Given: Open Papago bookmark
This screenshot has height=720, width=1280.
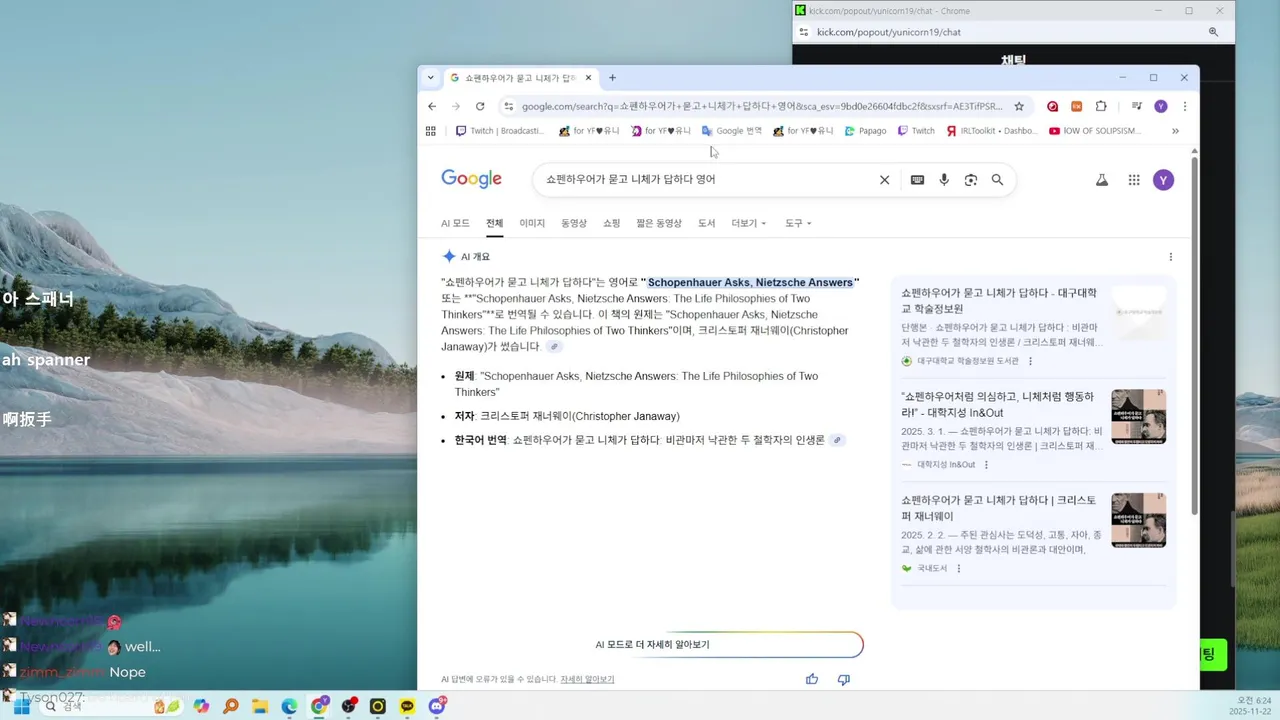Looking at the screenshot, I should pyautogui.click(x=866, y=131).
